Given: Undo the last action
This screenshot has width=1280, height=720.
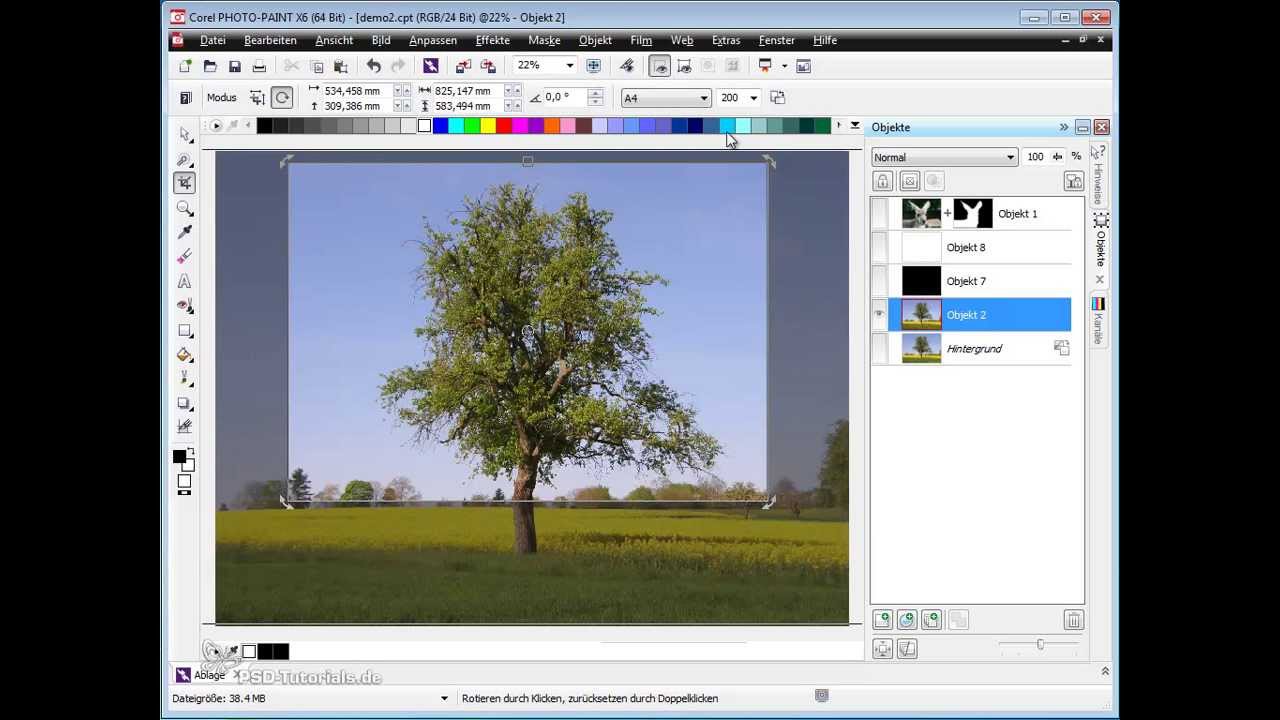Looking at the screenshot, I should pyautogui.click(x=373, y=66).
